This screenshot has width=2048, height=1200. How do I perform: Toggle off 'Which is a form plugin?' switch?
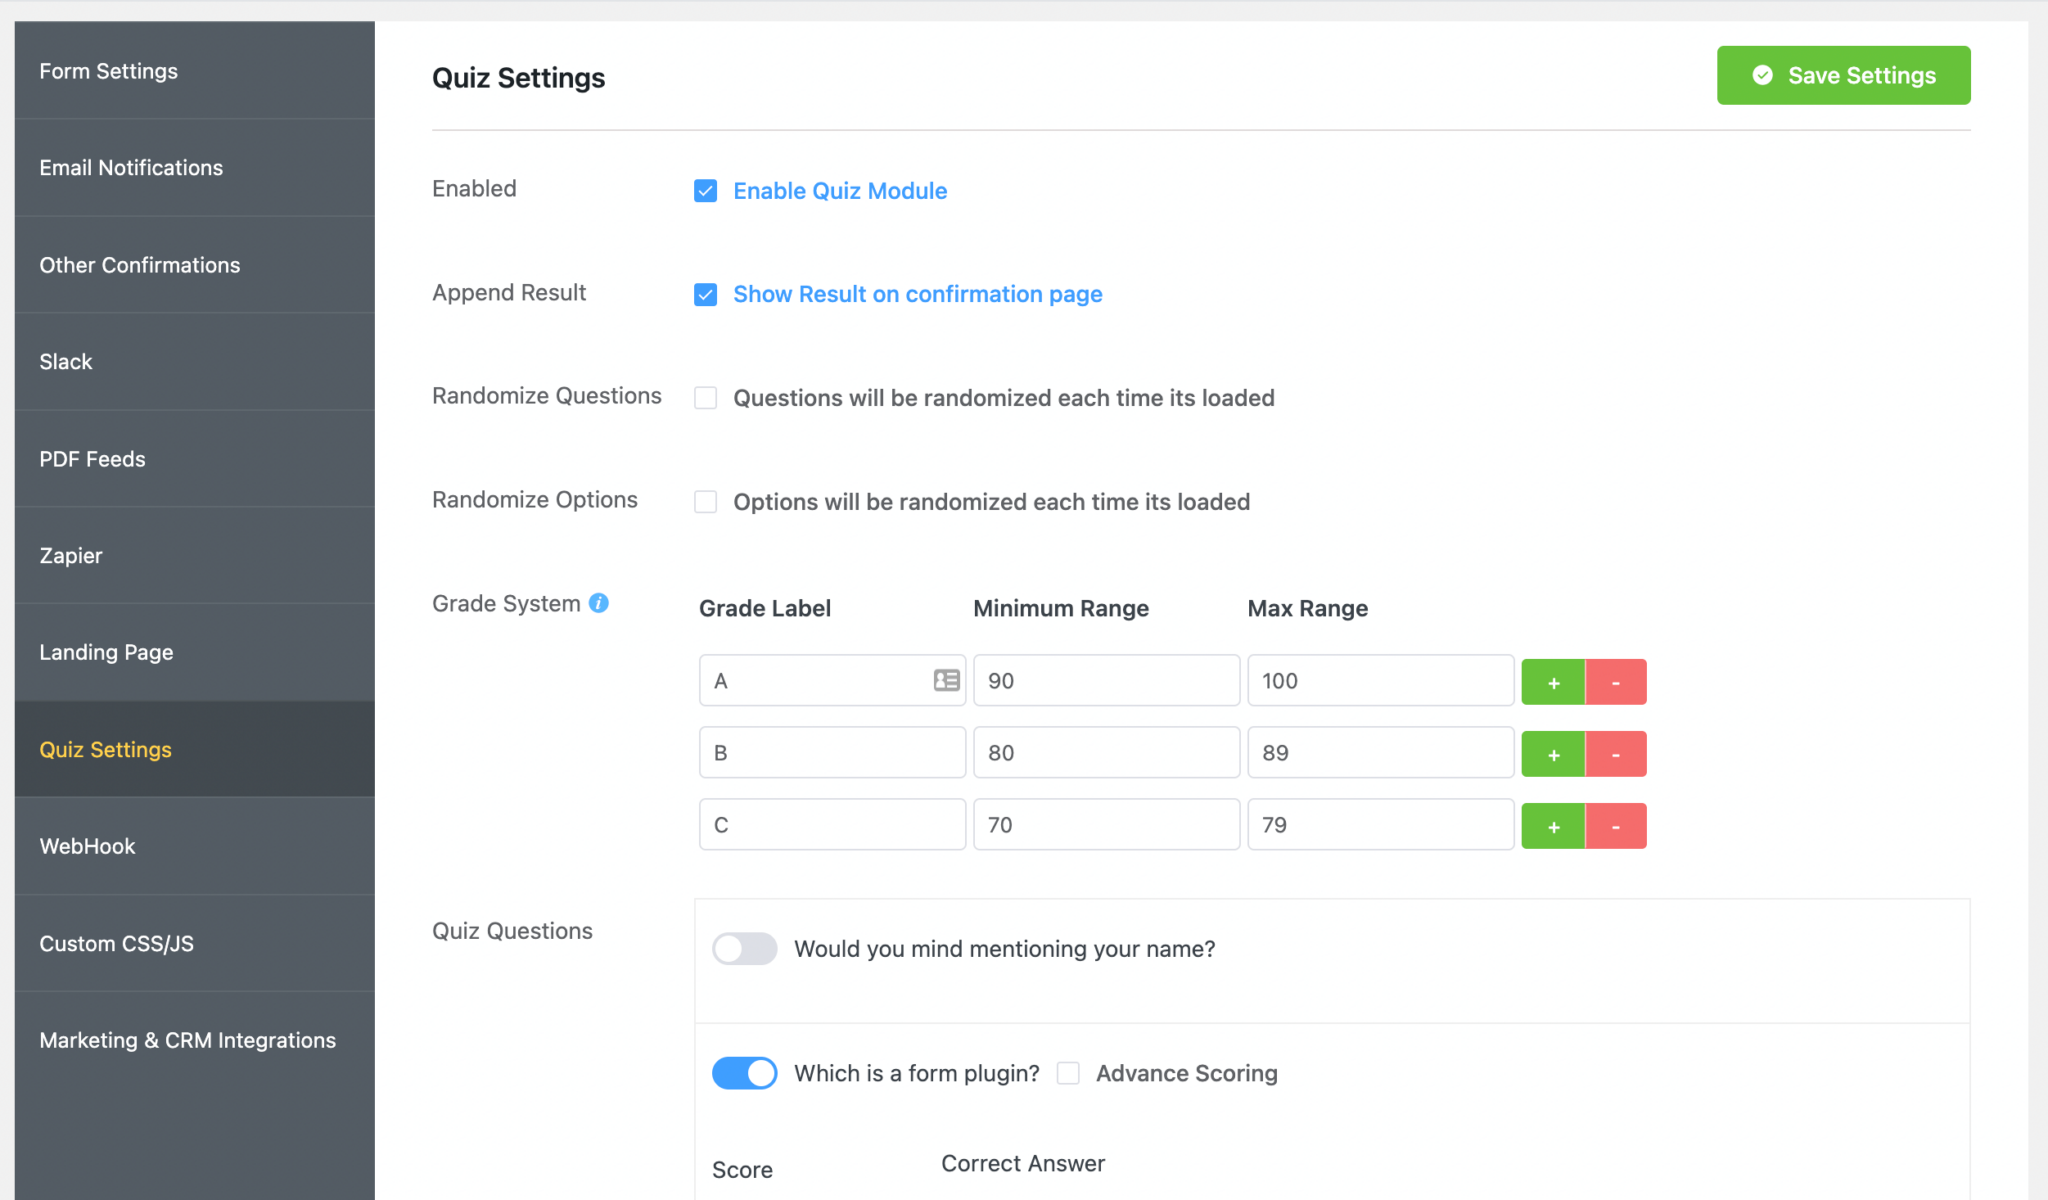click(744, 1073)
